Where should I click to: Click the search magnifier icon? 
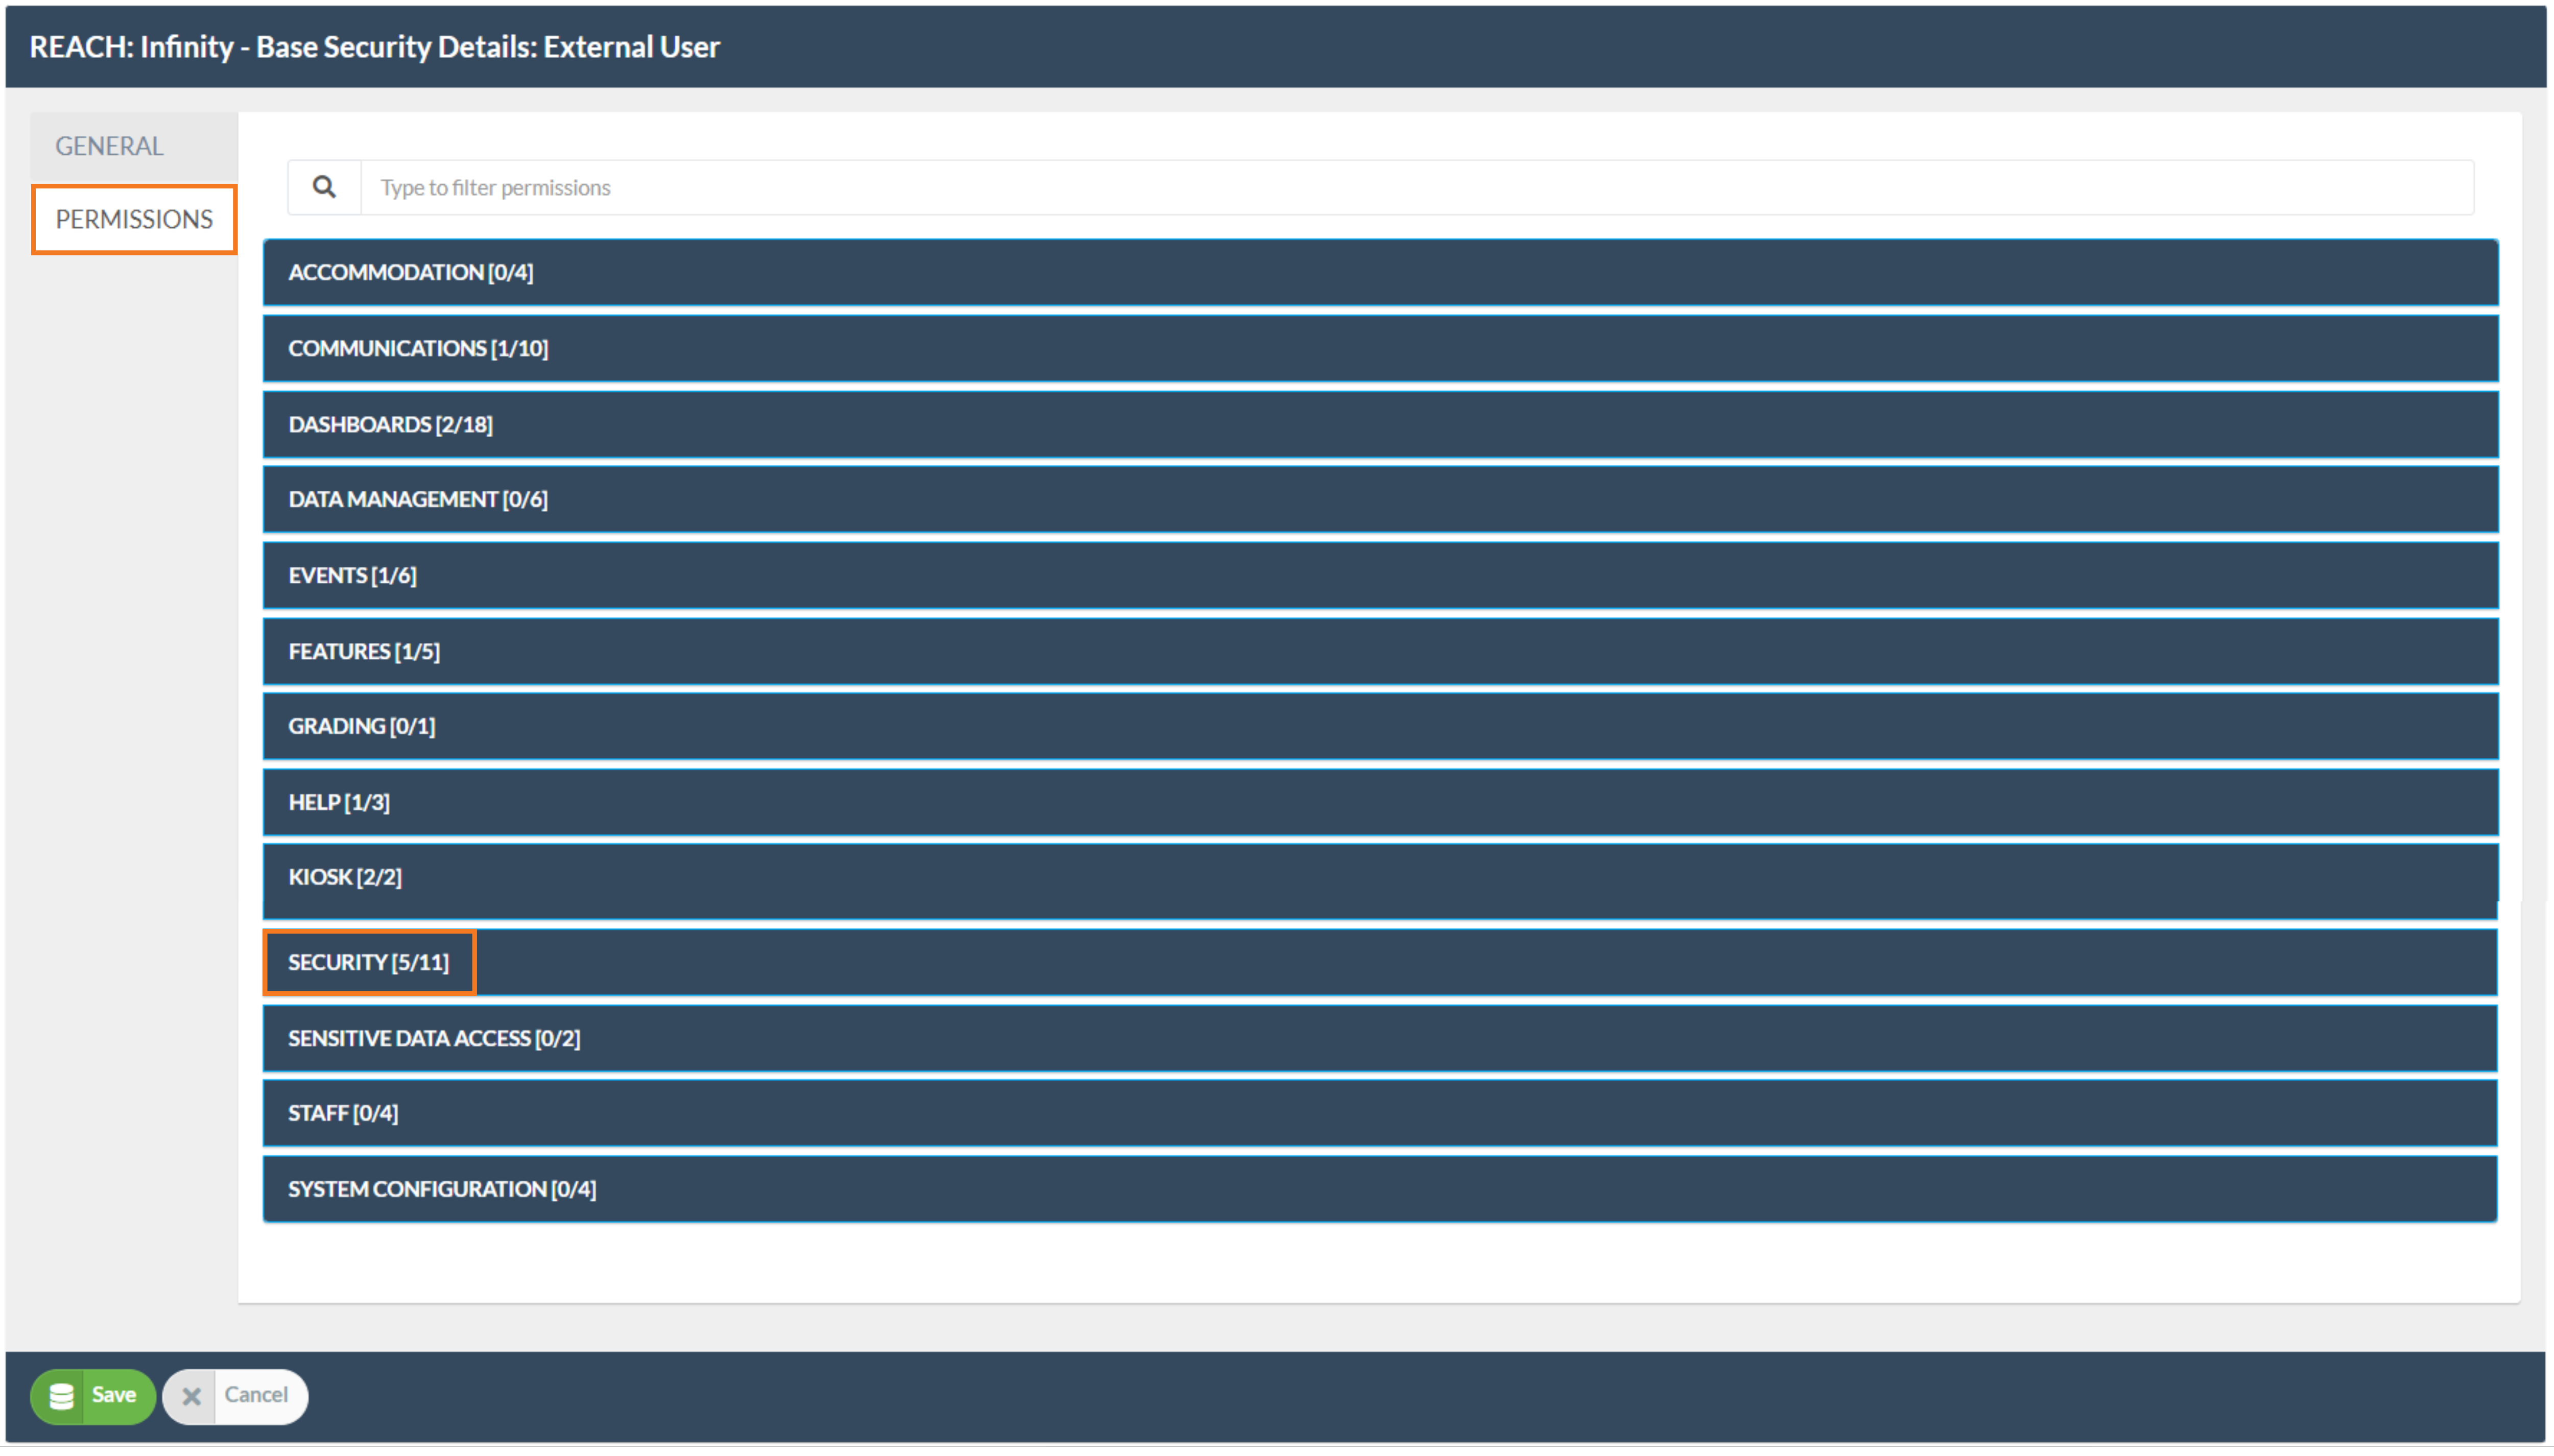click(324, 187)
